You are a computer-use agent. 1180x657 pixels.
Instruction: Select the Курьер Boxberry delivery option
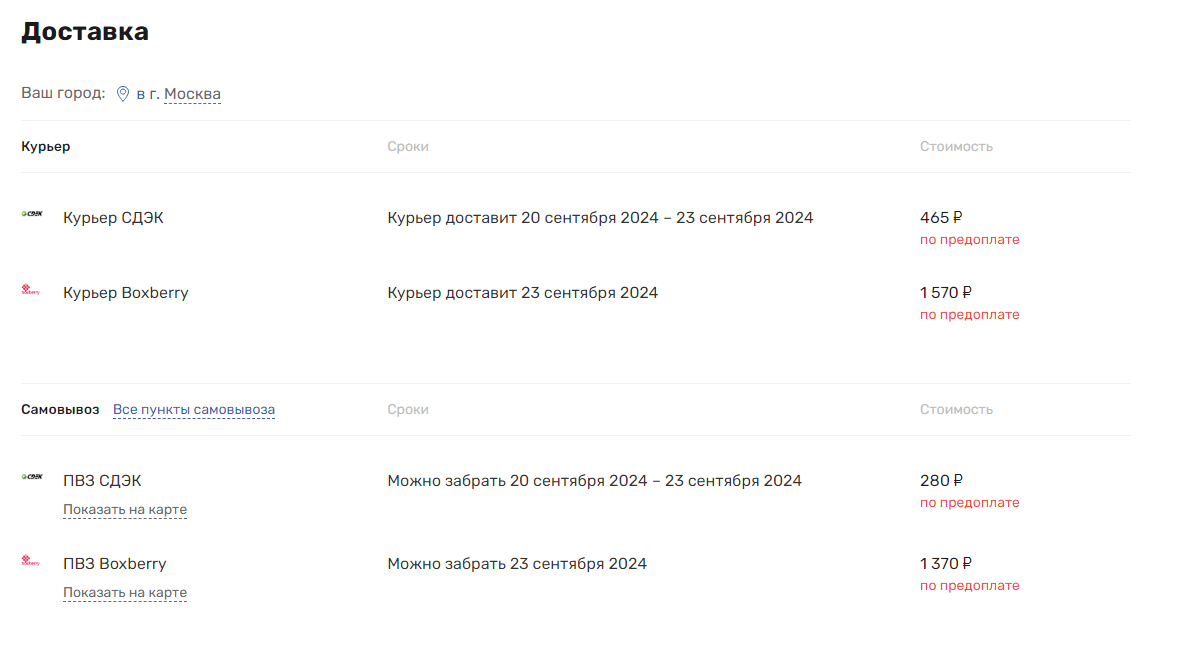coord(126,293)
